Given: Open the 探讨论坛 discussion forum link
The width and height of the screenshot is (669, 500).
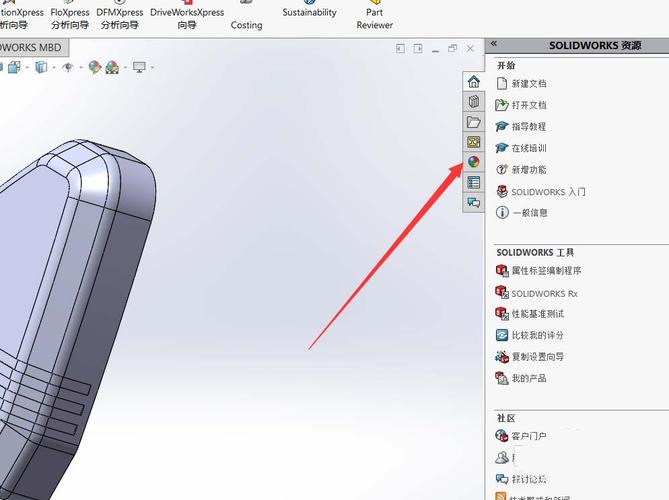Looking at the screenshot, I should click(x=521, y=479).
